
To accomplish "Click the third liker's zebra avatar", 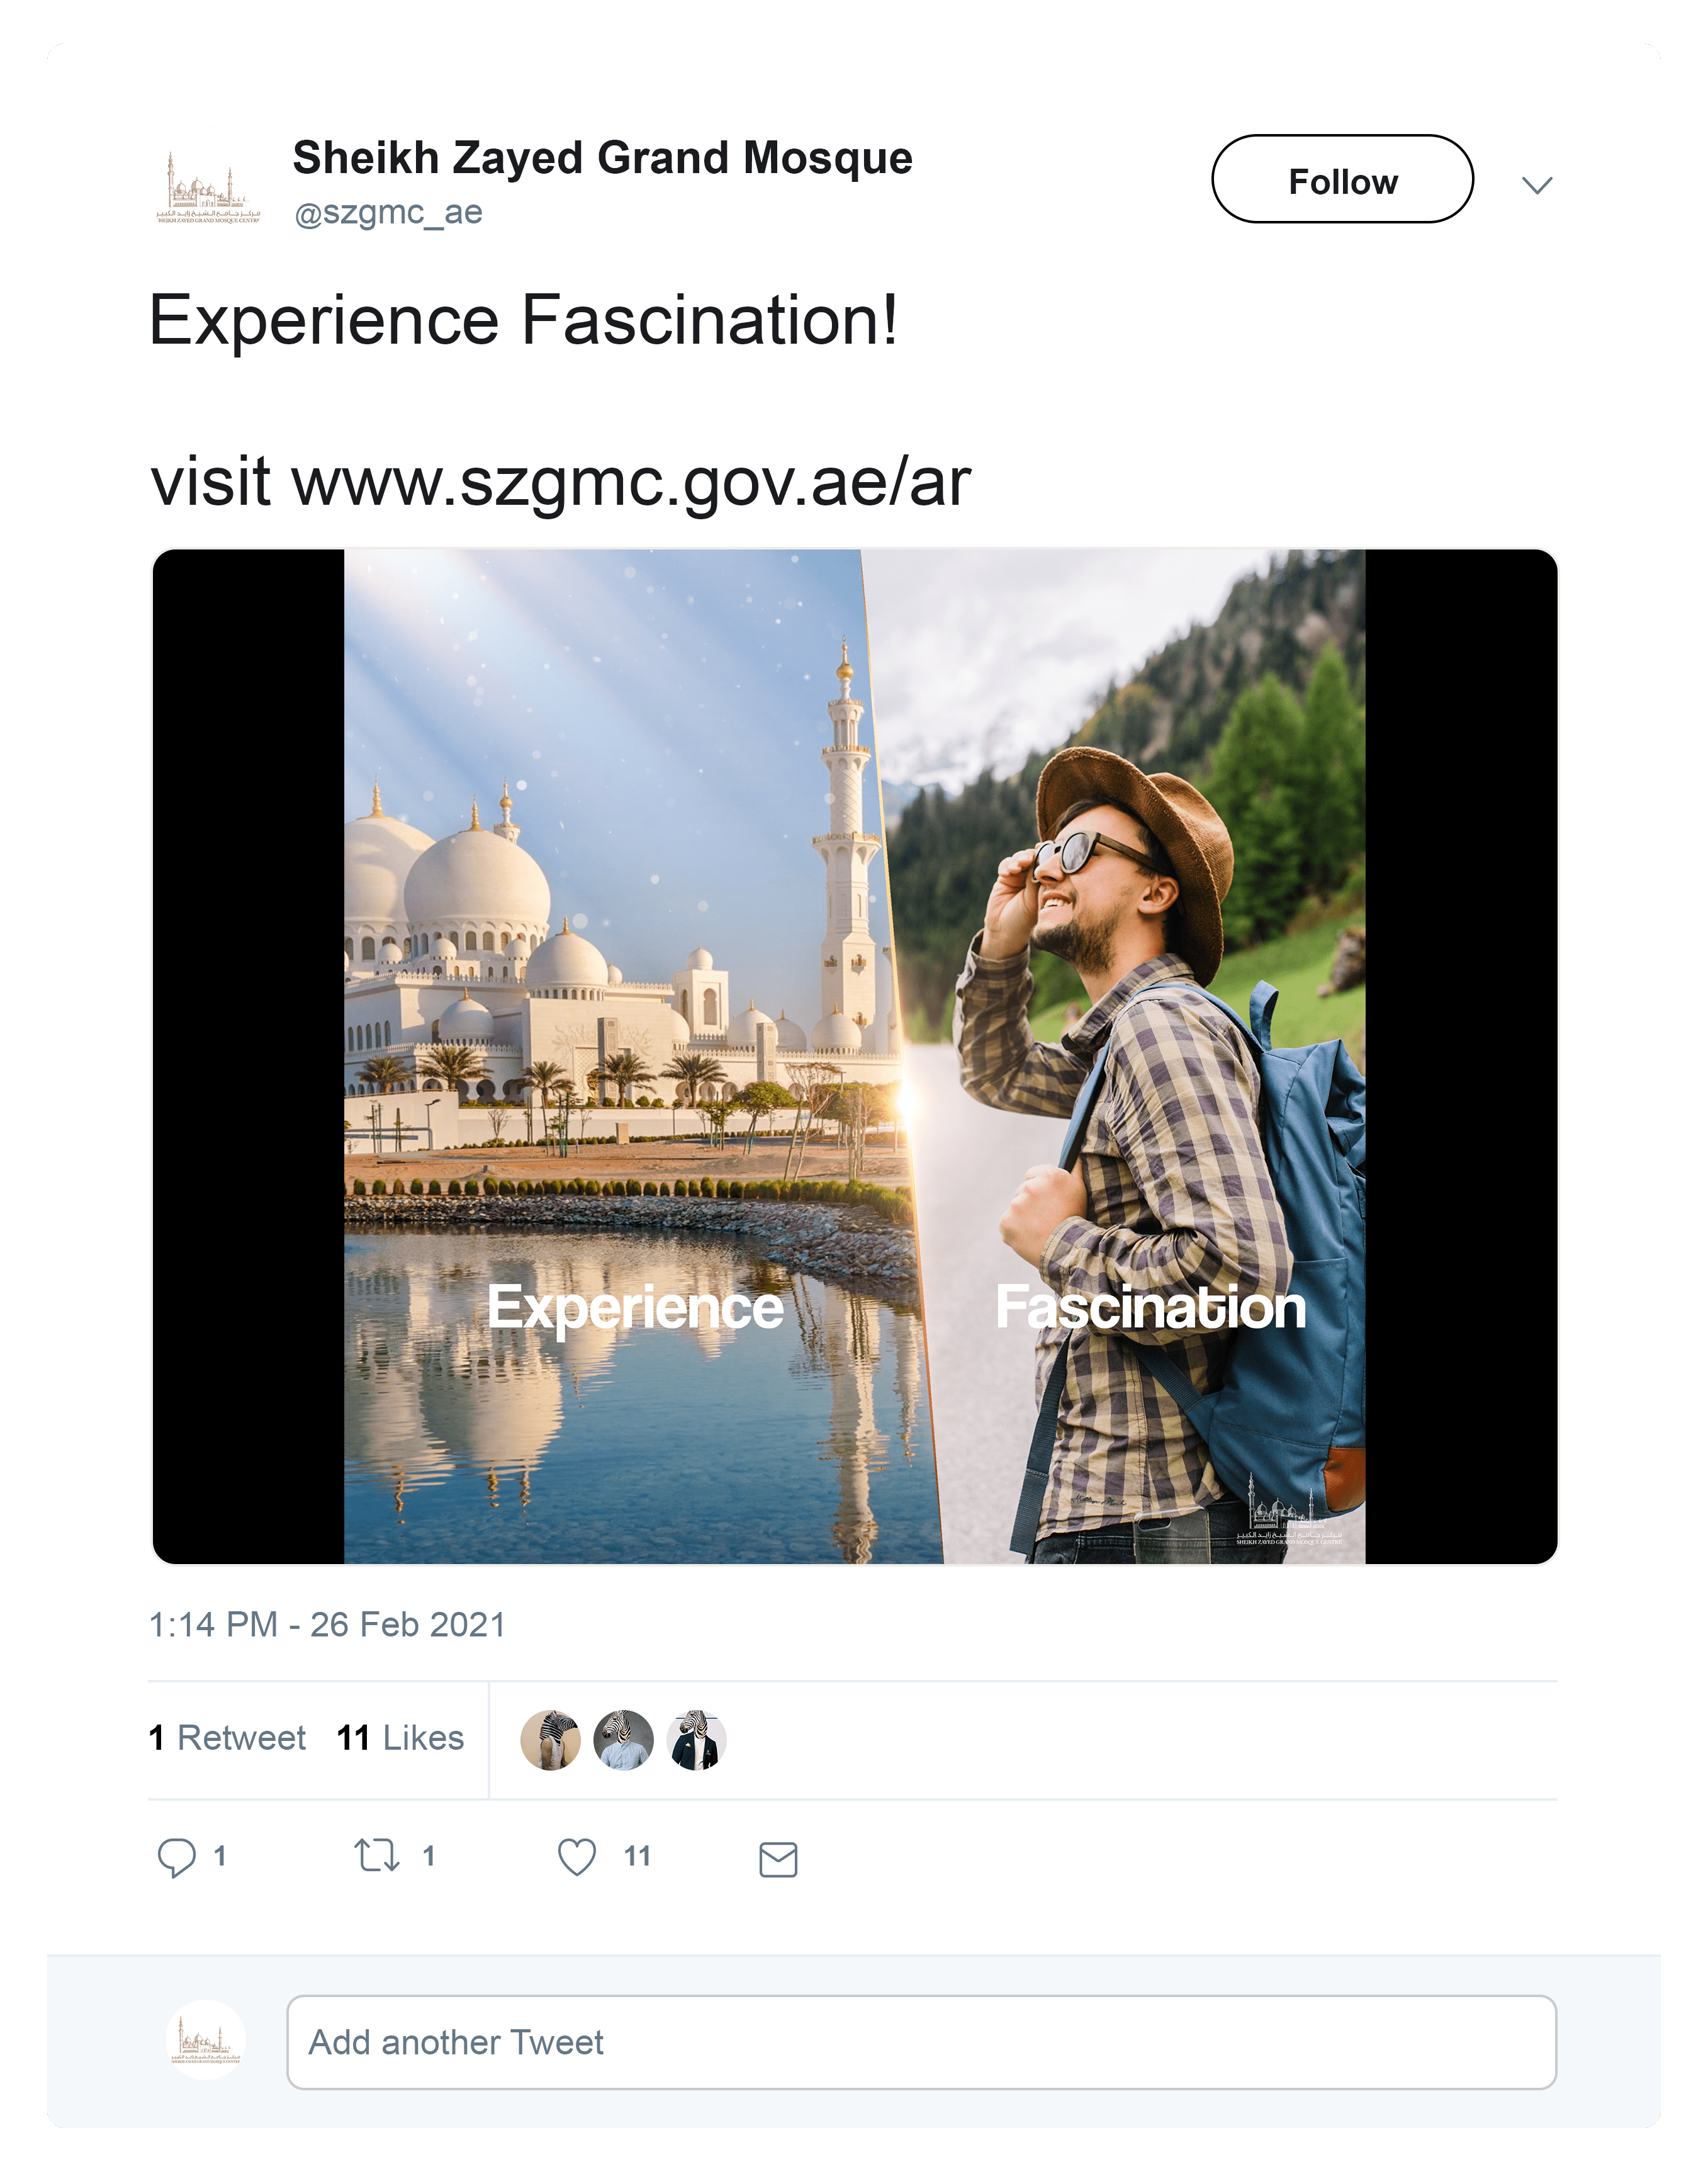I will tap(696, 1740).
